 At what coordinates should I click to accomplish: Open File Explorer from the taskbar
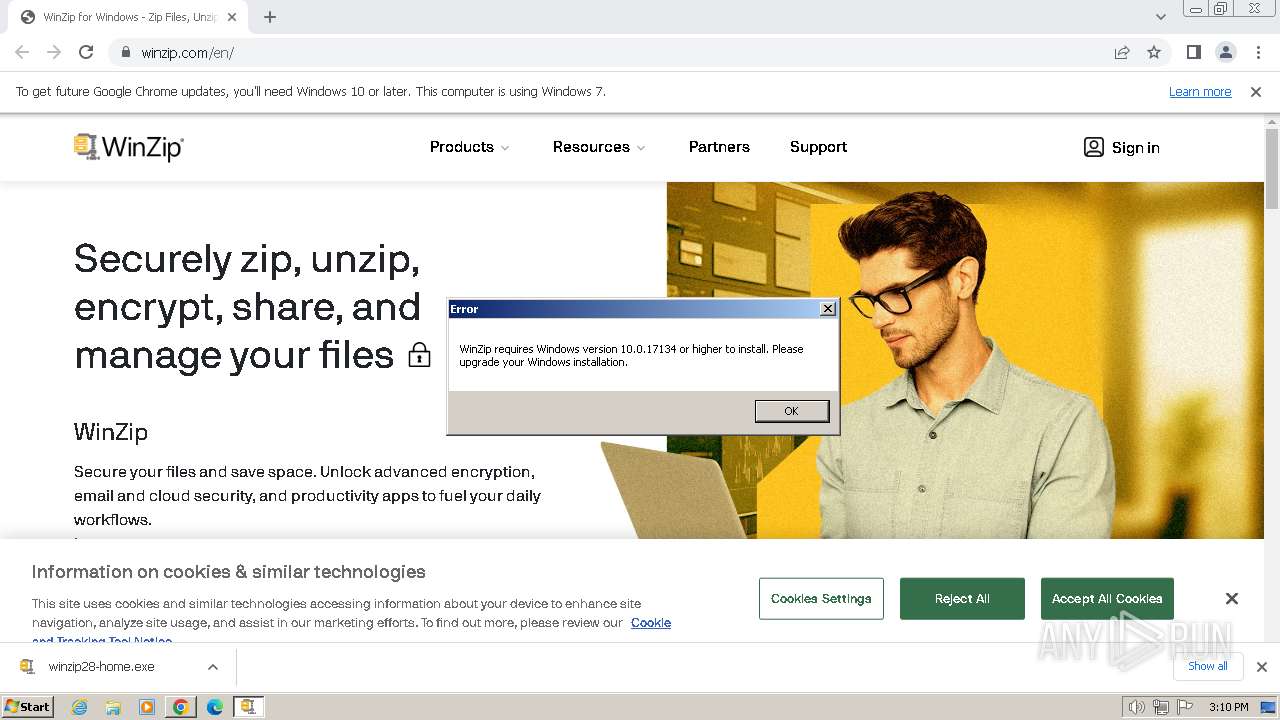point(113,707)
